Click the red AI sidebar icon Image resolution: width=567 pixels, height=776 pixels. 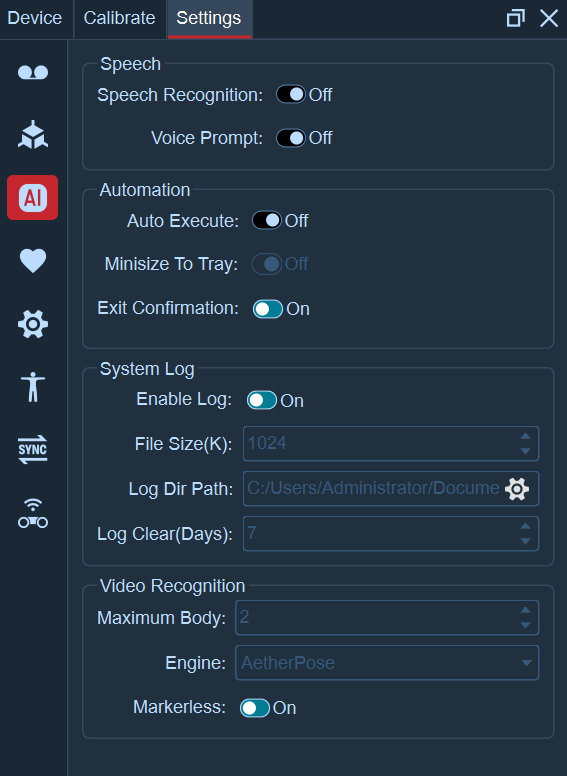(33, 197)
